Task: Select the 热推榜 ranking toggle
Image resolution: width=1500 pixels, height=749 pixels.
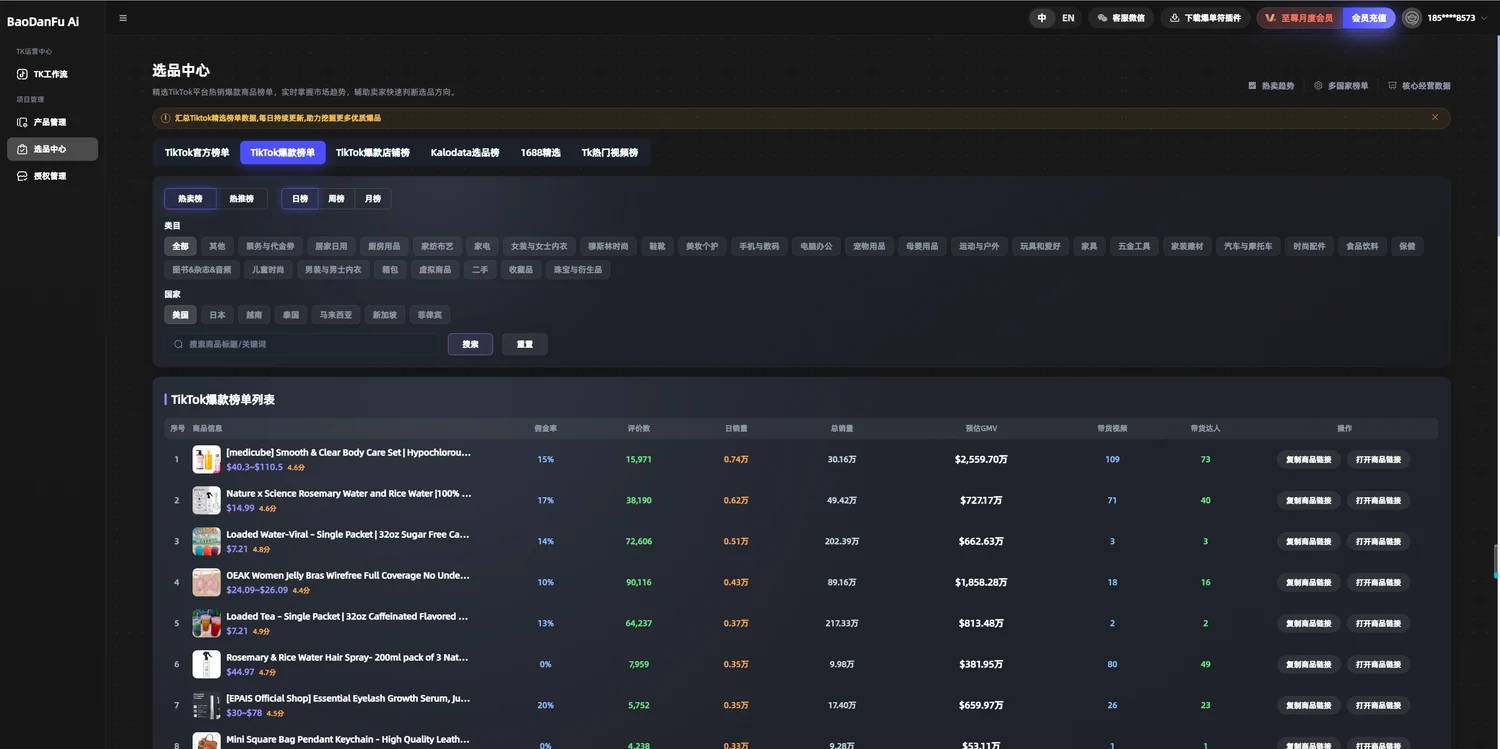Action: click(242, 199)
